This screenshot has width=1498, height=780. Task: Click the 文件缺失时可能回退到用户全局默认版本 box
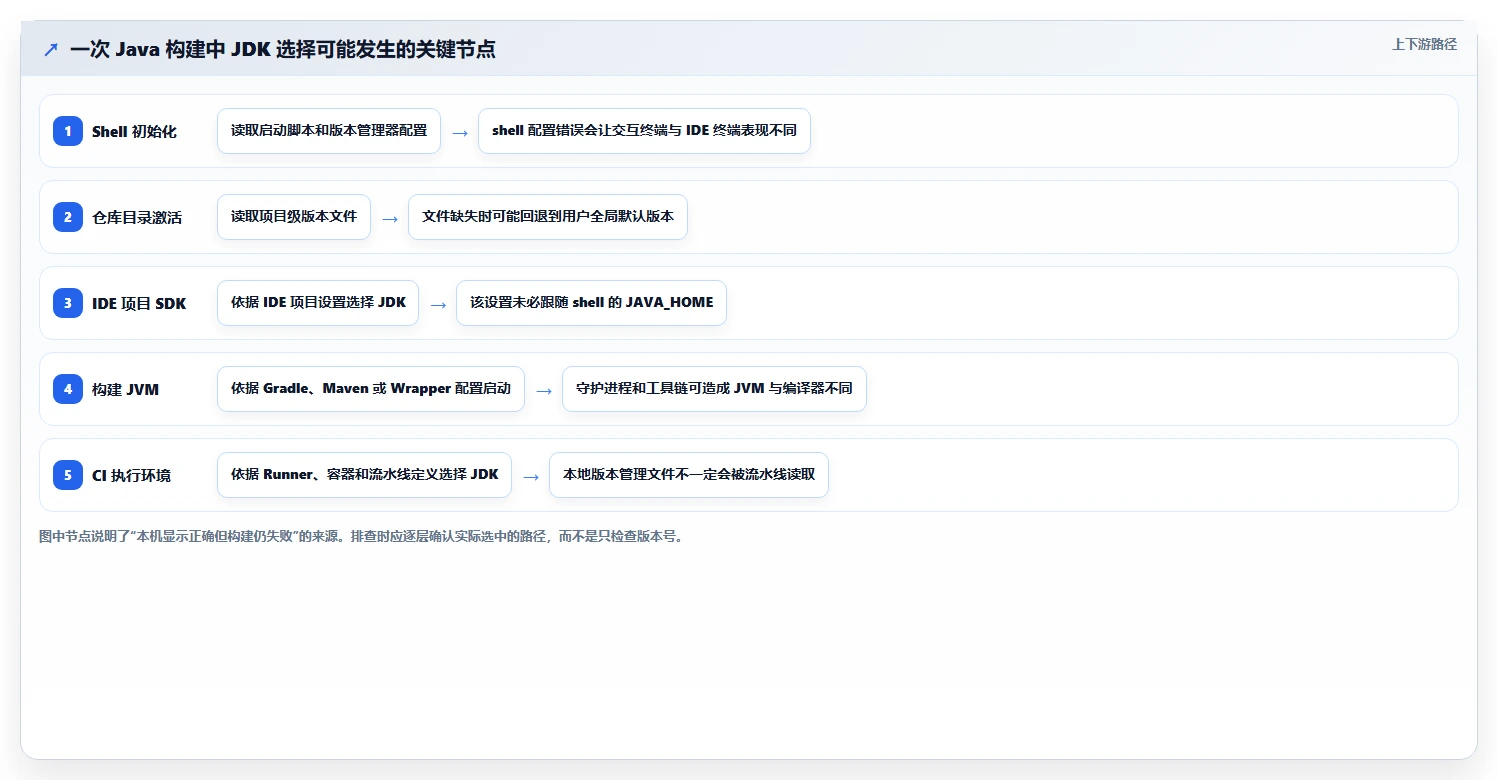(548, 217)
